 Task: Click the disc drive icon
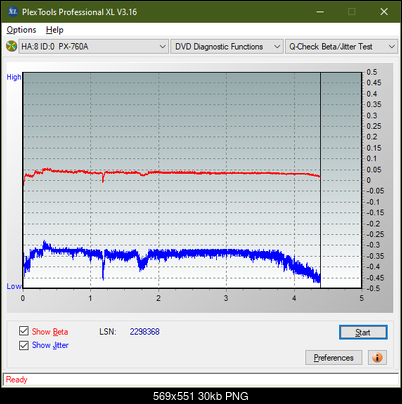coord(11,46)
